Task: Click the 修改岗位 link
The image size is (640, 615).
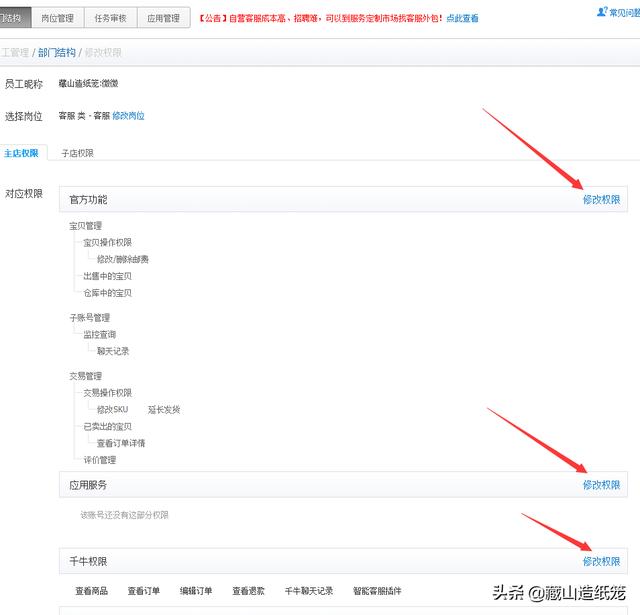Action: (x=128, y=116)
